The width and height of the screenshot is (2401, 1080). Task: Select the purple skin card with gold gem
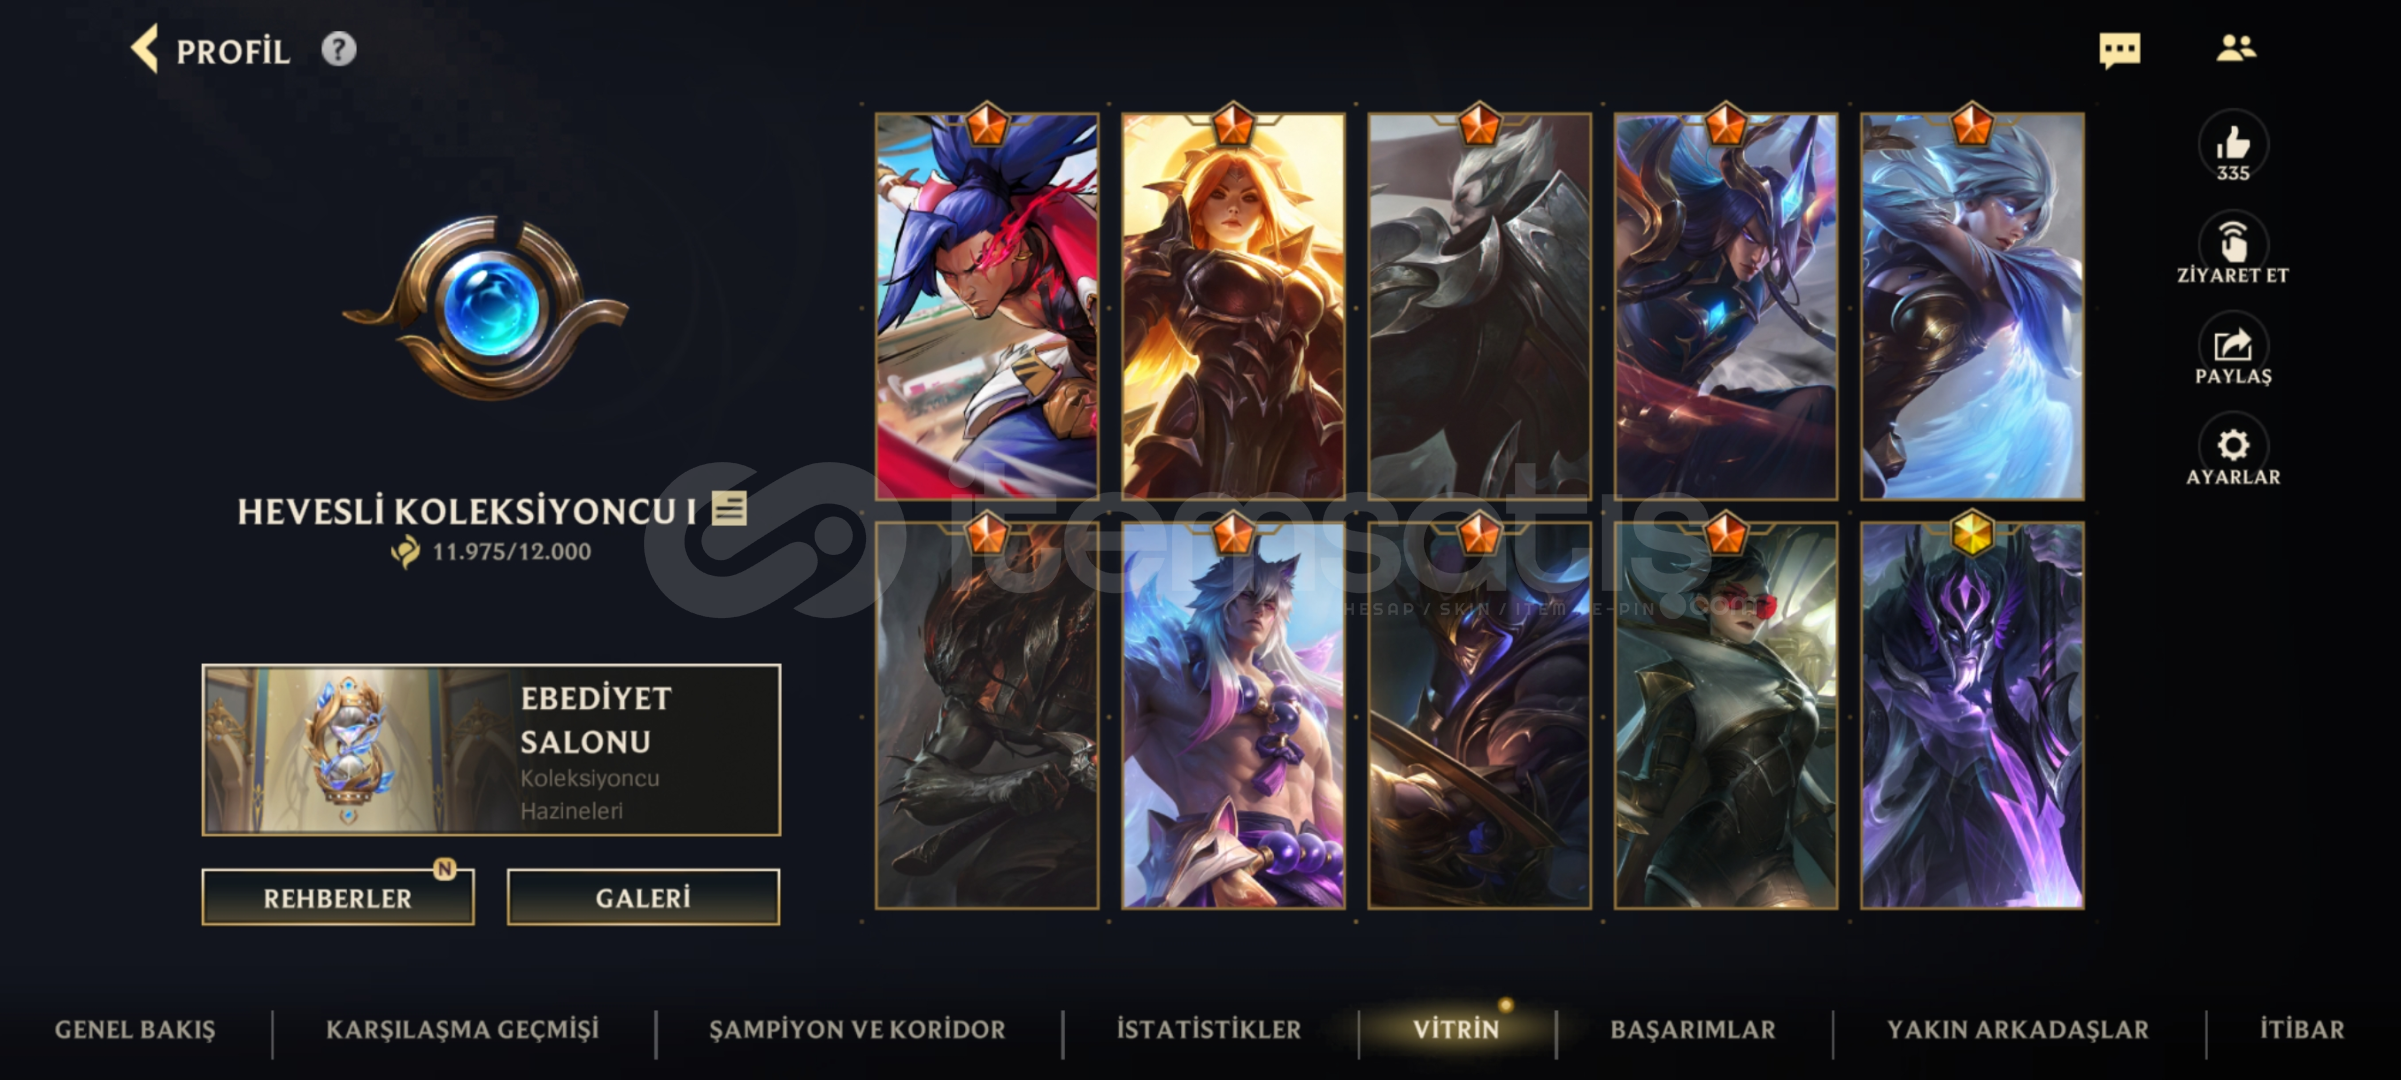[x=1972, y=714]
